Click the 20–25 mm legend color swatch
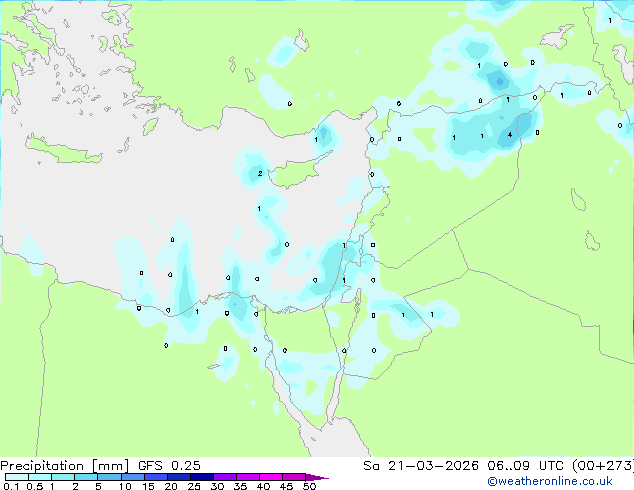Screen dimensions: 634x490 point(178,477)
